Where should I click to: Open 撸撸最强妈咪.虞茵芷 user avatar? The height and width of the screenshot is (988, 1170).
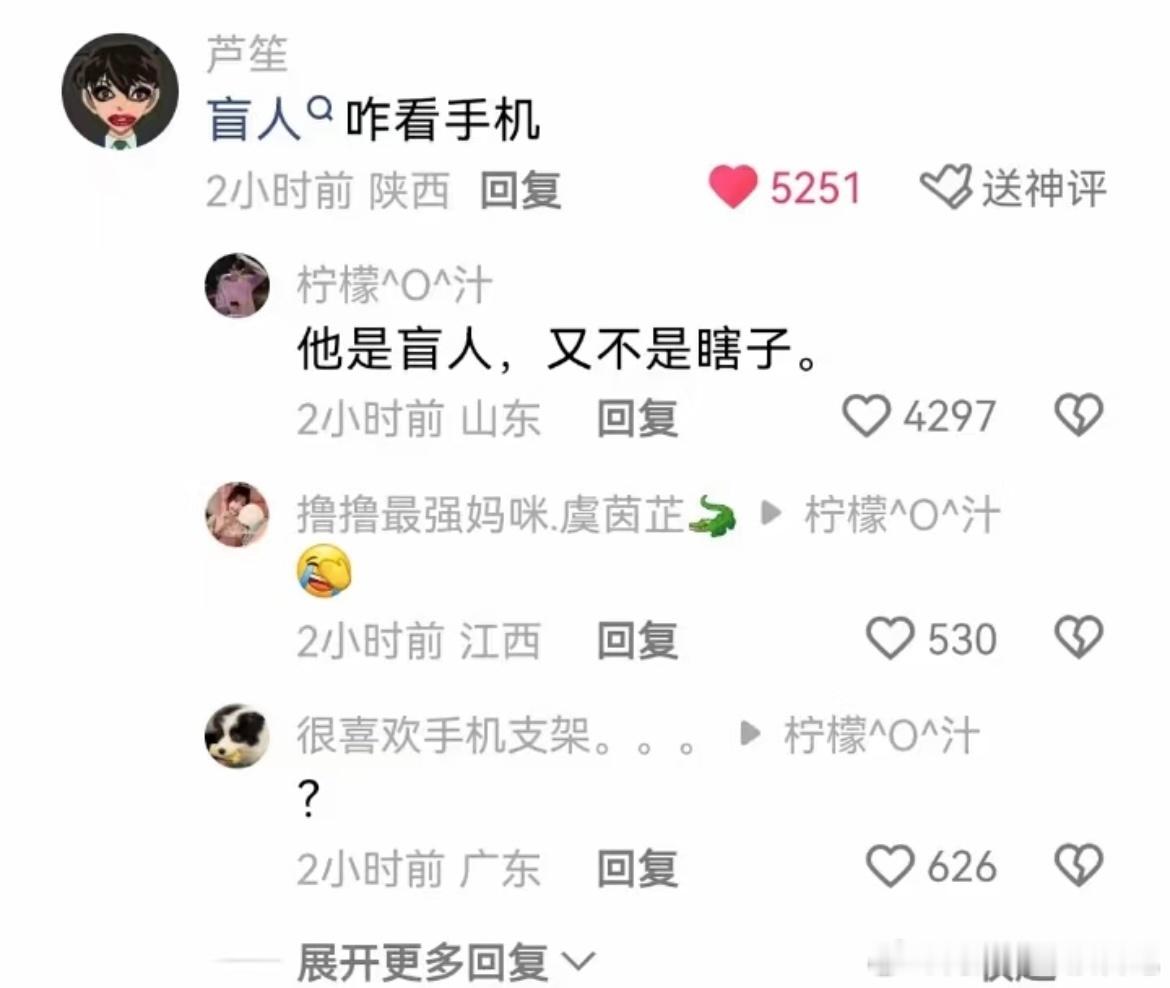(x=237, y=514)
